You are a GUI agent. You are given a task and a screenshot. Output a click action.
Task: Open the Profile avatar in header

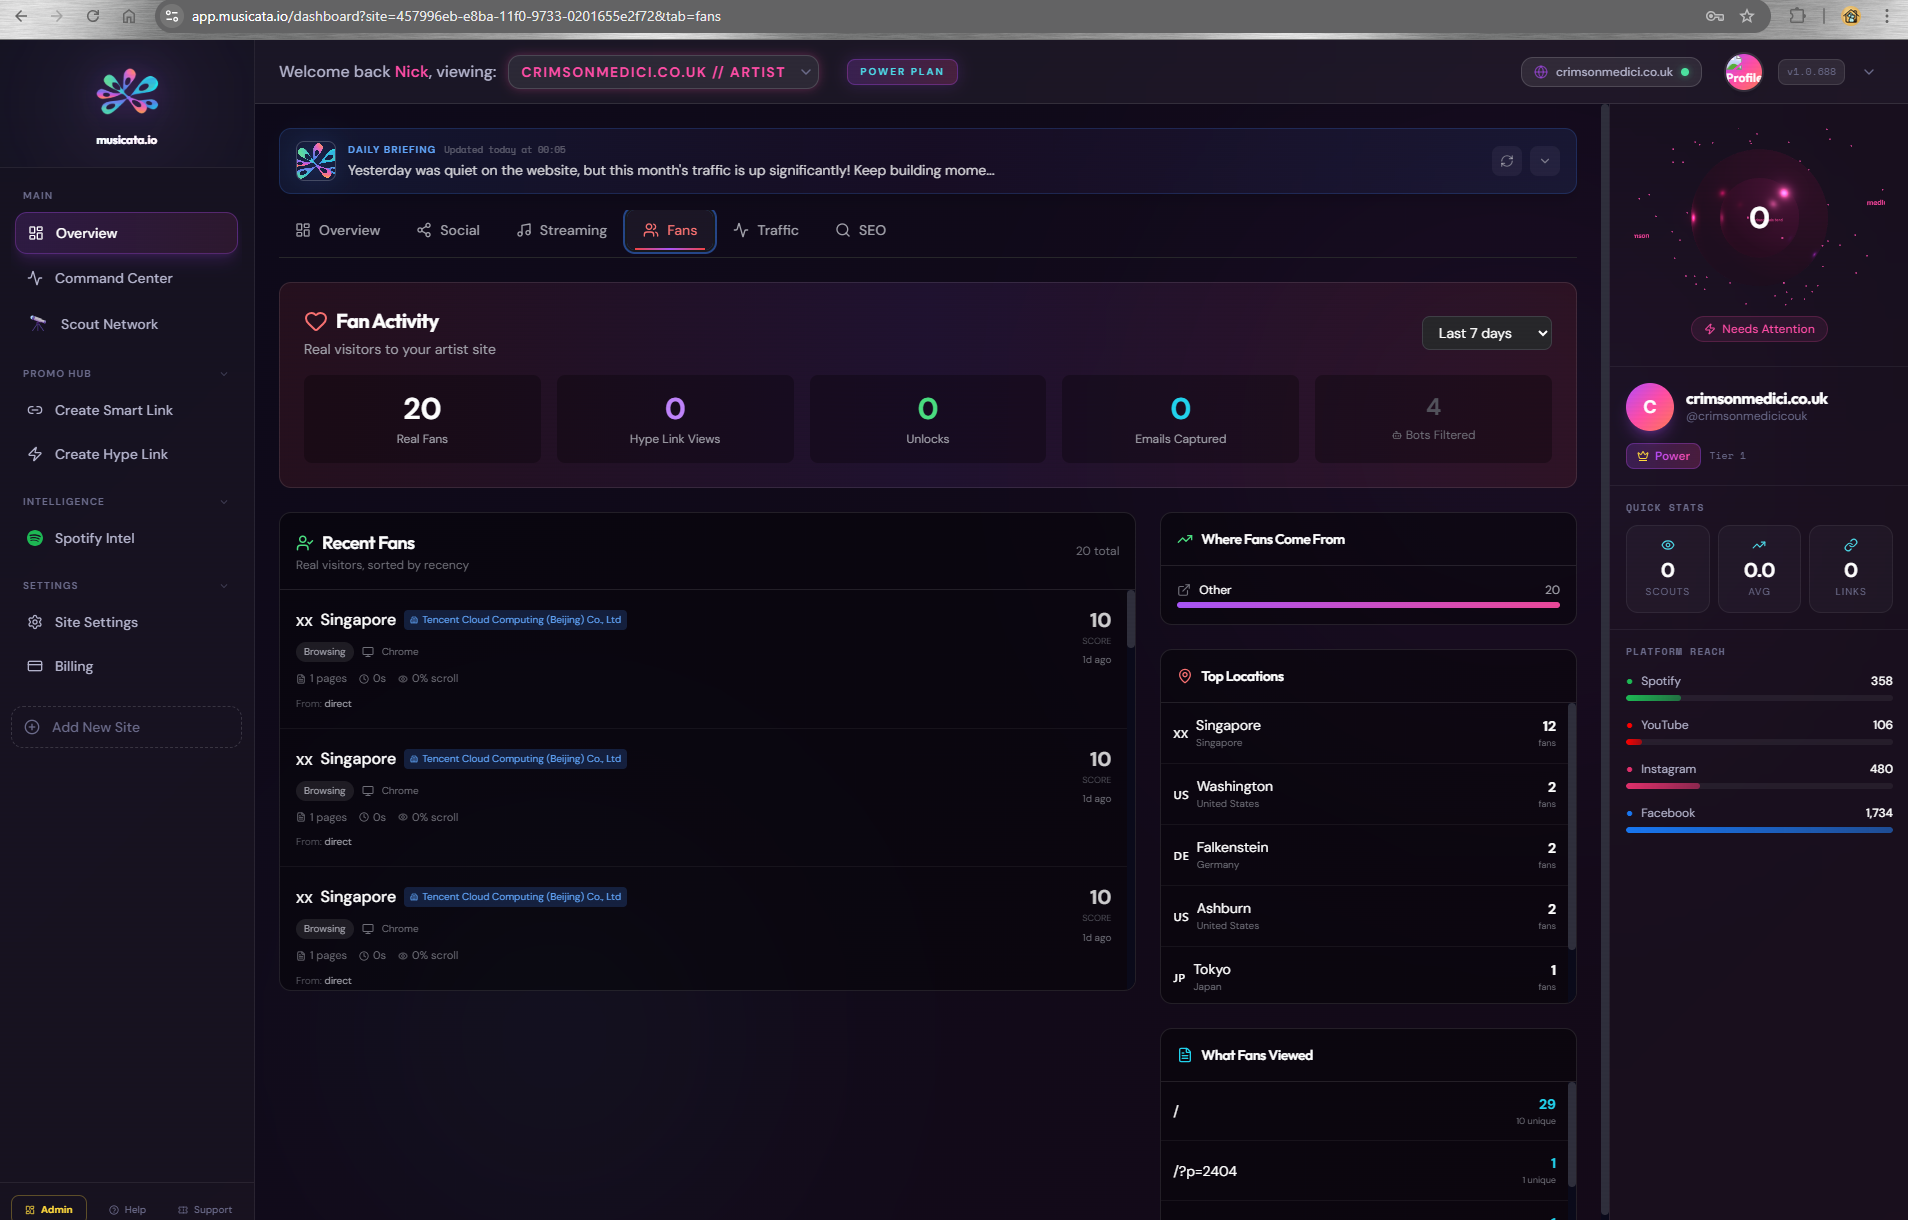1743,72
